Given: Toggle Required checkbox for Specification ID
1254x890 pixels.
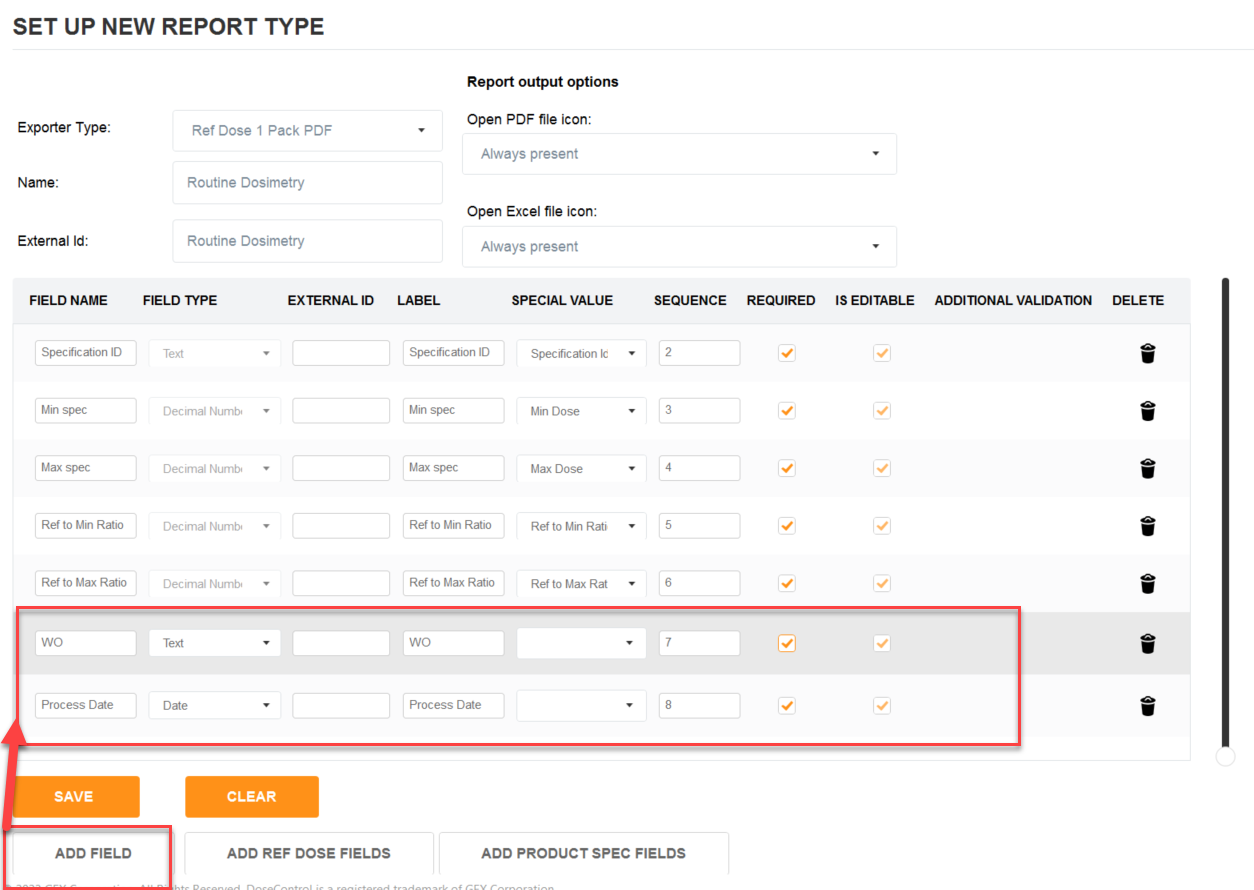Looking at the screenshot, I should (x=787, y=353).
